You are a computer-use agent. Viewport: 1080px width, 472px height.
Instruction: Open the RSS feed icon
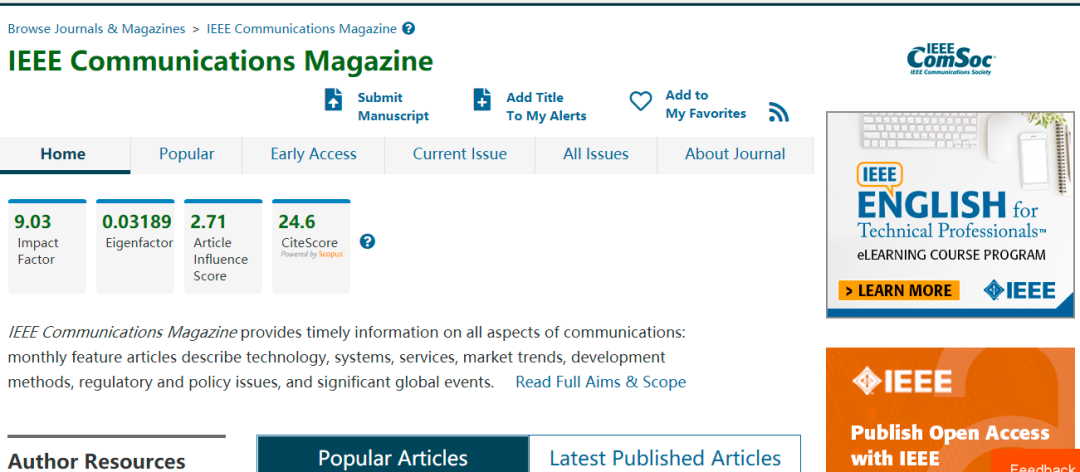pos(779,112)
